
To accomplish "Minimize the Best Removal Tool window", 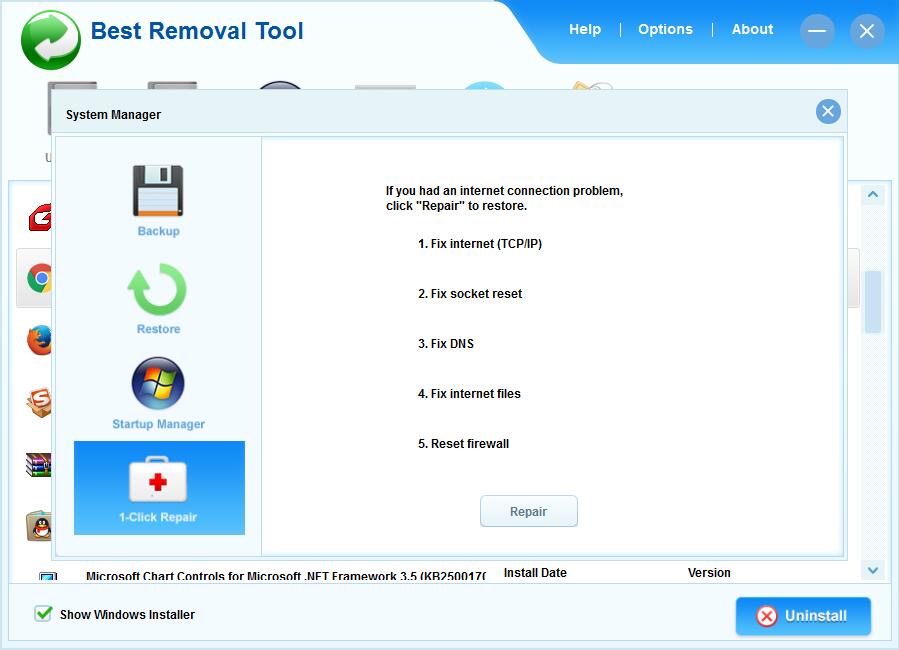I will pyautogui.click(x=816, y=30).
